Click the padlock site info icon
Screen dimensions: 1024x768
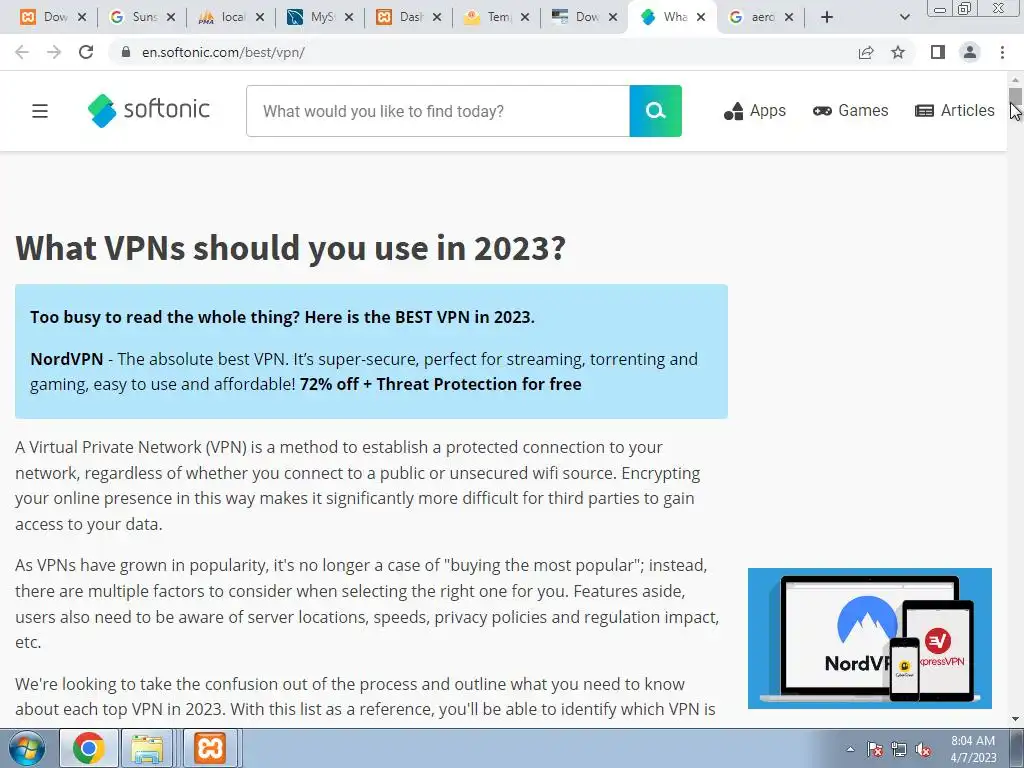click(126, 52)
